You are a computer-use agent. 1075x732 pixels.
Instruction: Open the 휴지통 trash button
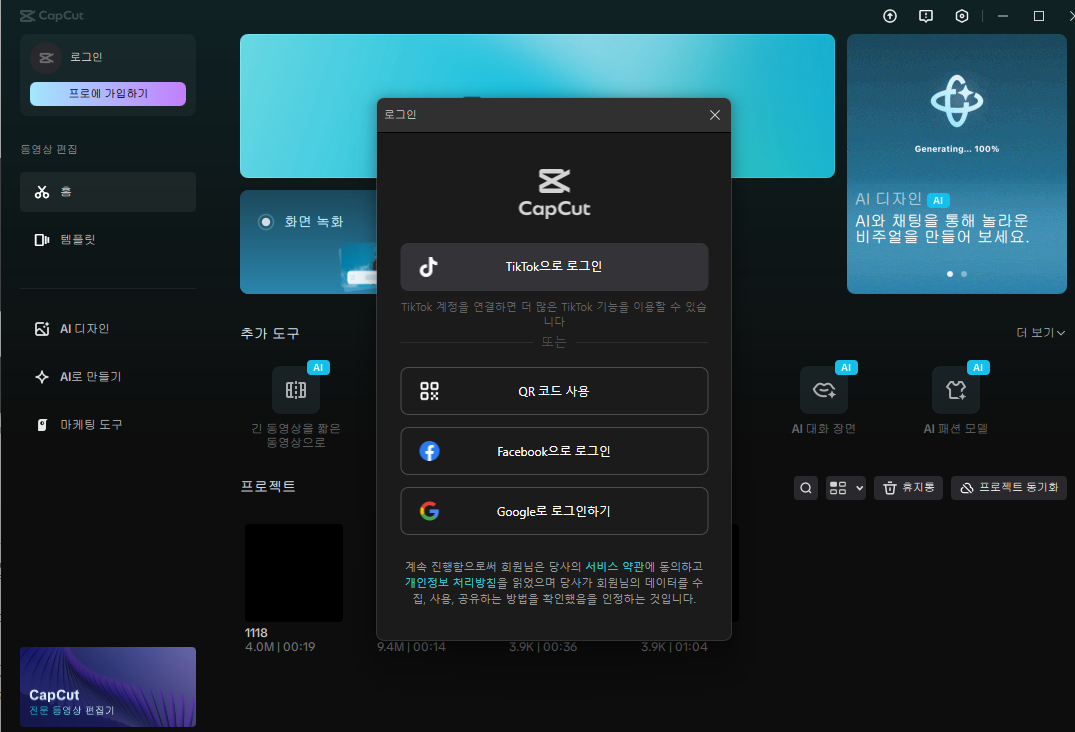click(x=908, y=488)
